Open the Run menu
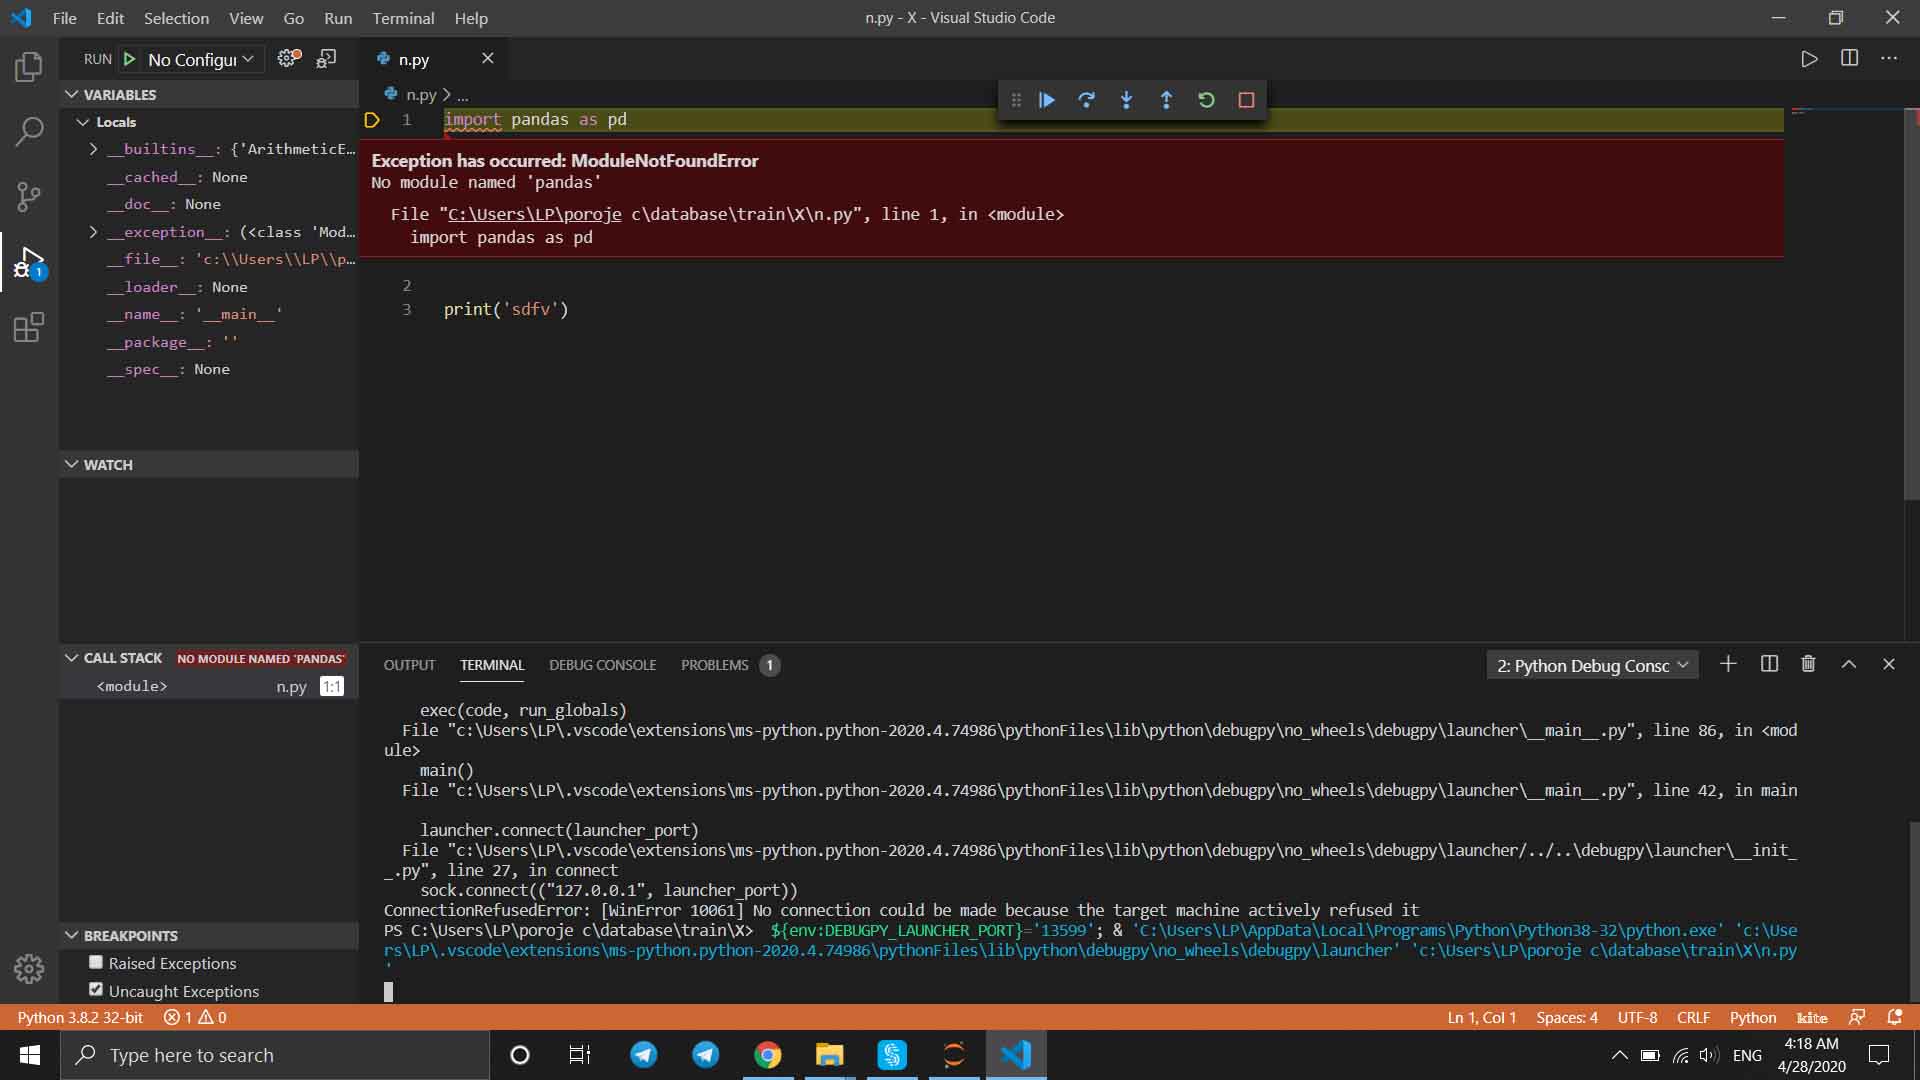 click(338, 18)
